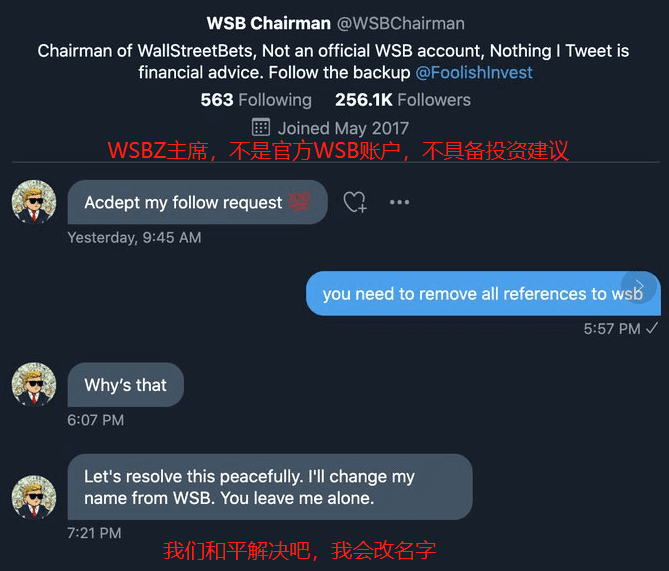The image size is (669, 571).
Task: Open the 563 Following list
Action: click(256, 100)
